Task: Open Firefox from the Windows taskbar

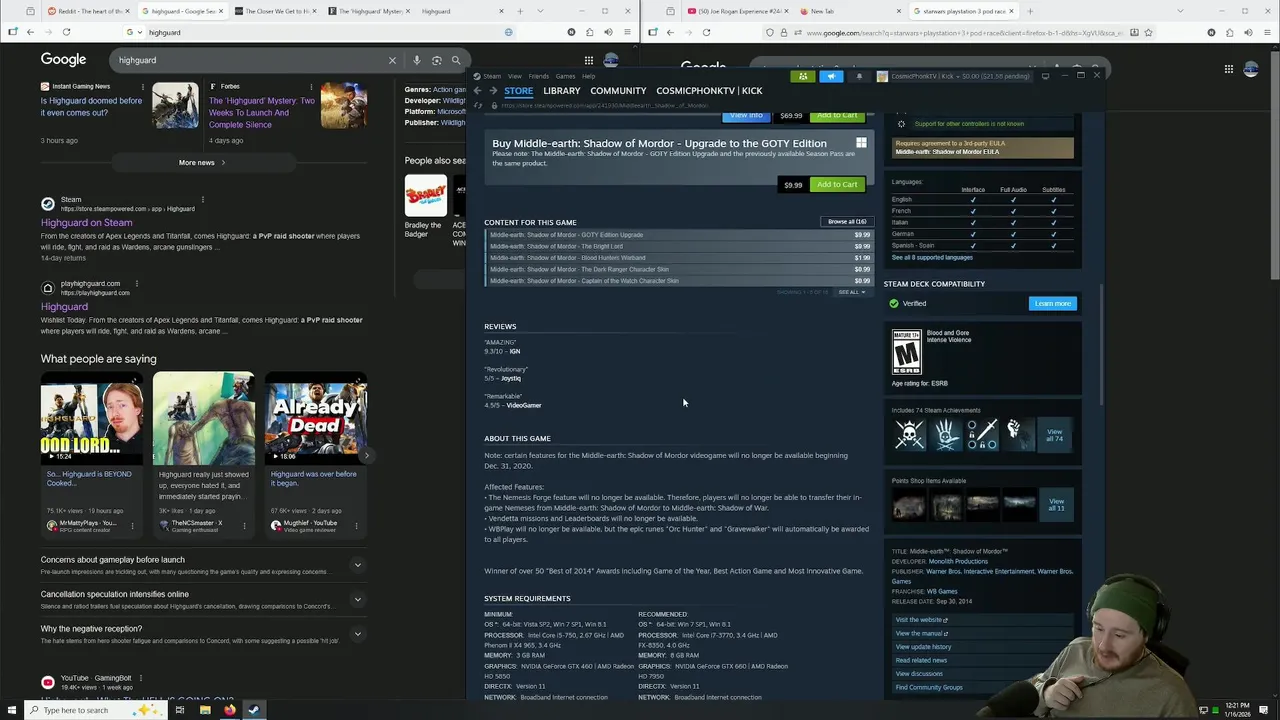Action: coord(229,710)
